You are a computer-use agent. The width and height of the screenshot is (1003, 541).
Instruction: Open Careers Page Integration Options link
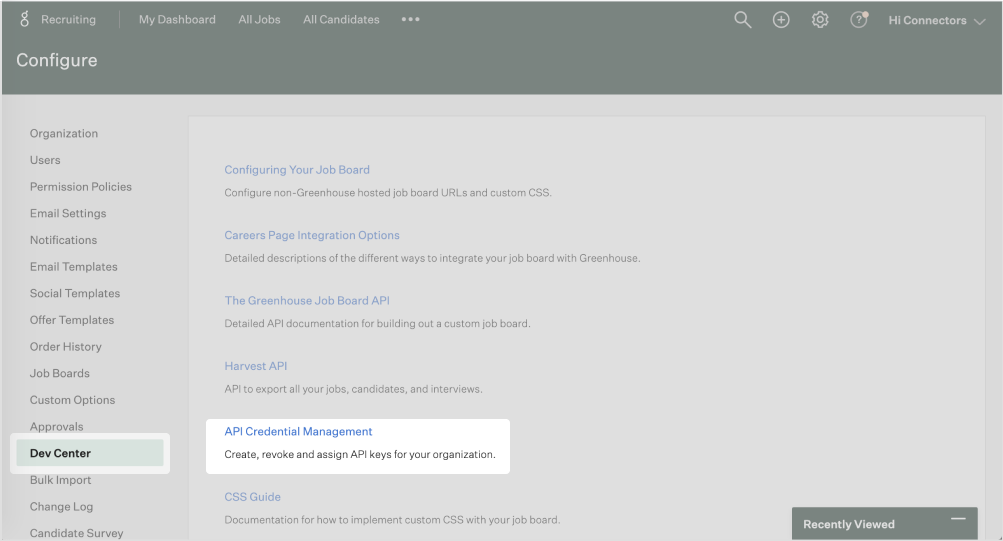(x=312, y=235)
